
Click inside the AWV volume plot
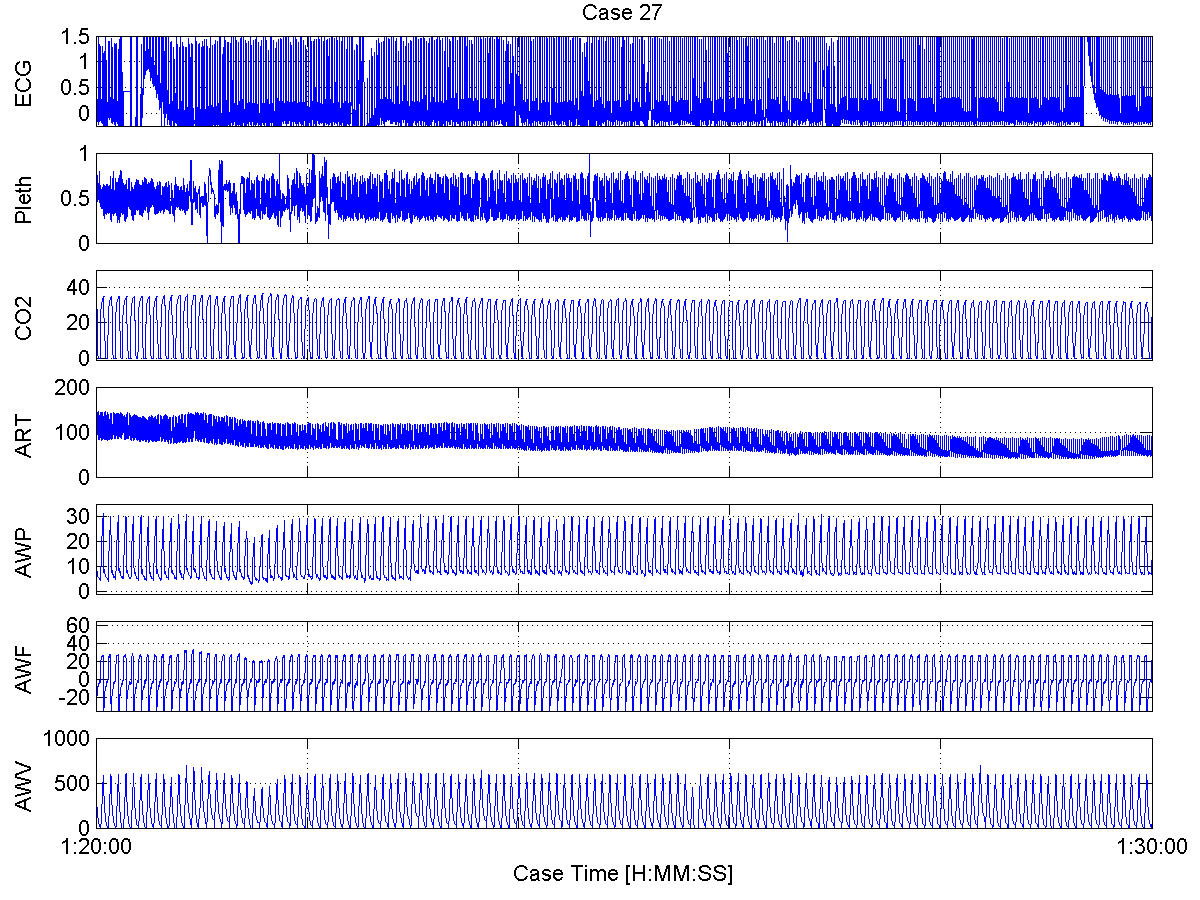(x=625, y=783)
